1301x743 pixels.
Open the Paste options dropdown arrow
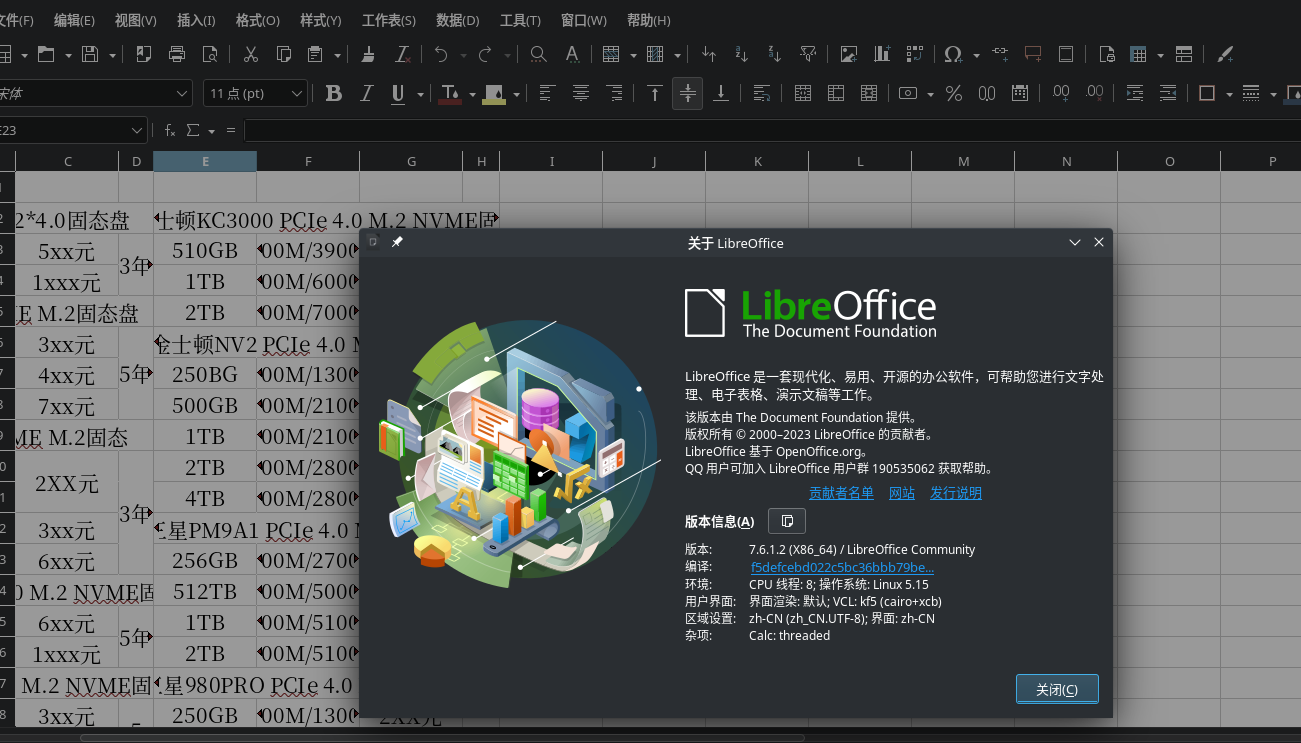click(337, 54)
